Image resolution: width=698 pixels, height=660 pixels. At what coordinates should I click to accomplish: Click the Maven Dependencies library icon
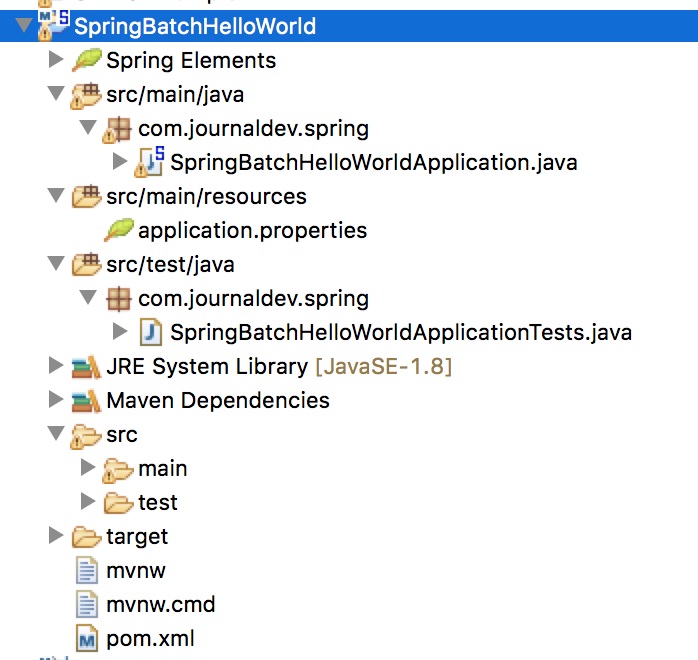pos(86,401)
